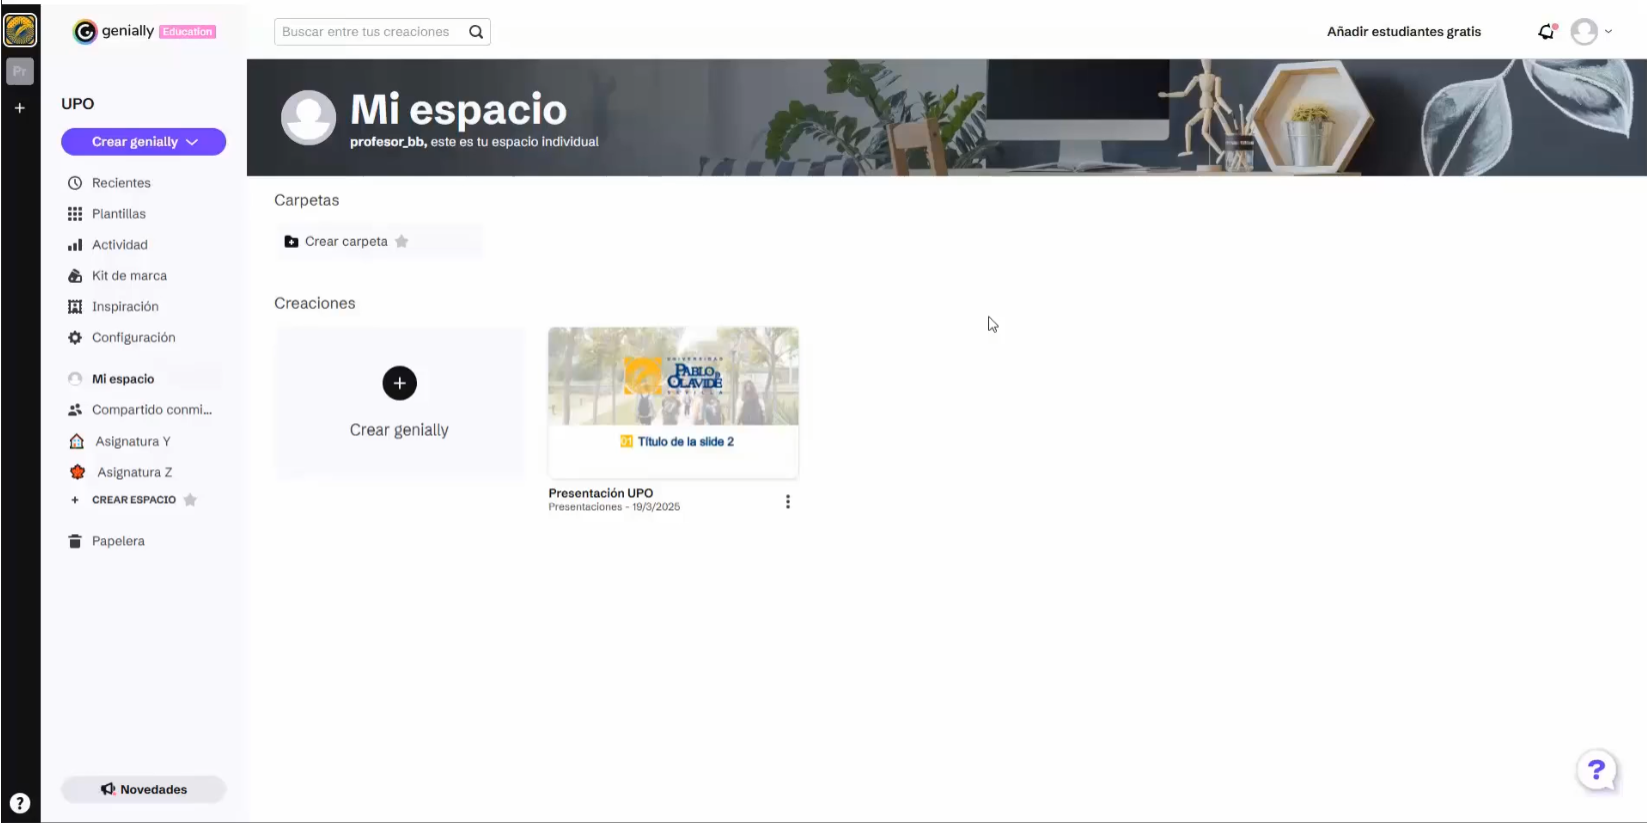Open the purple help question bubble
The height and width of the screenshot is (823, 1647).
coord(1596,770)
